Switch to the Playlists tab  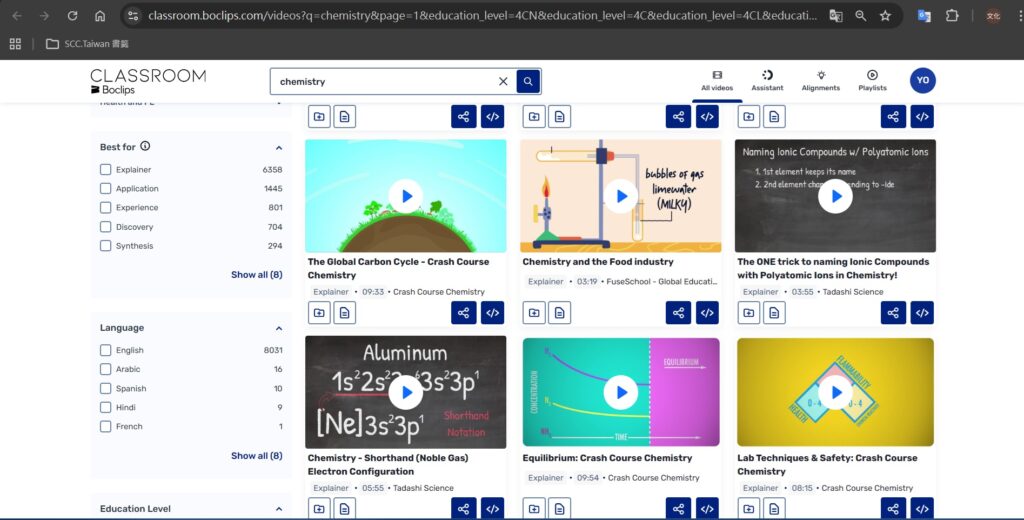click(x=872, y=80)
